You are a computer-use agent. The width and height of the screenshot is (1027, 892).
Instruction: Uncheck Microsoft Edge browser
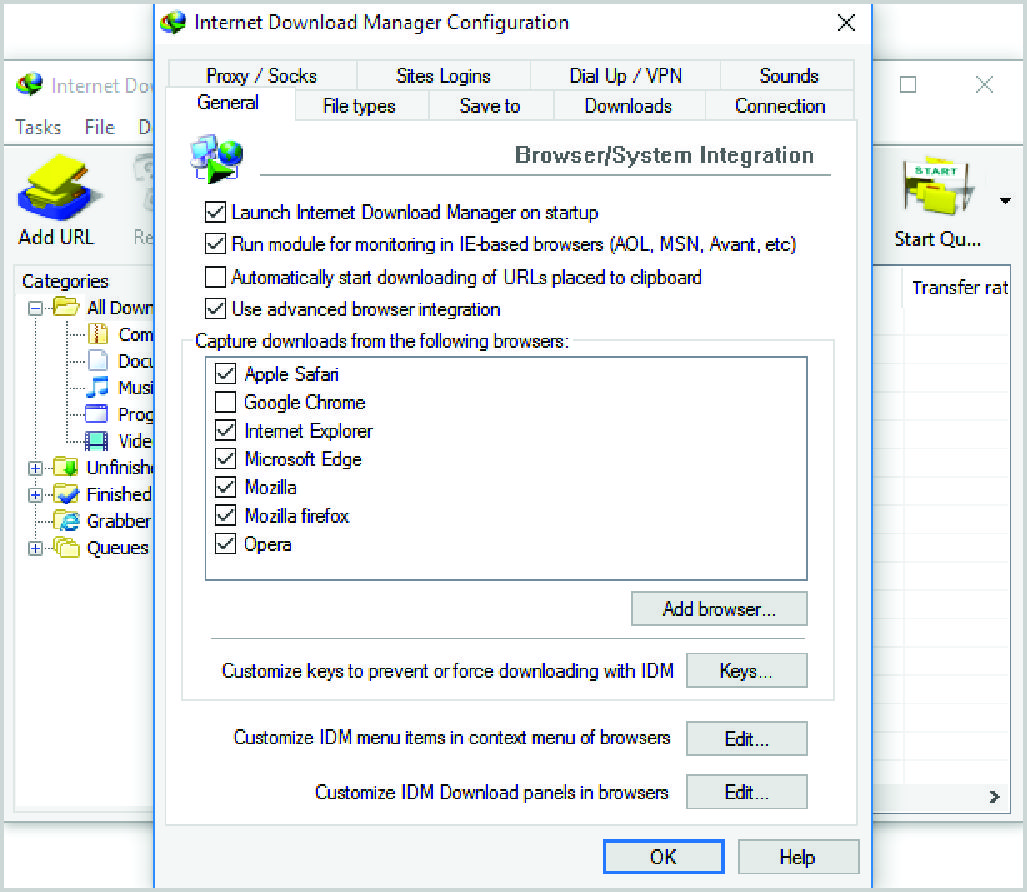225,458
